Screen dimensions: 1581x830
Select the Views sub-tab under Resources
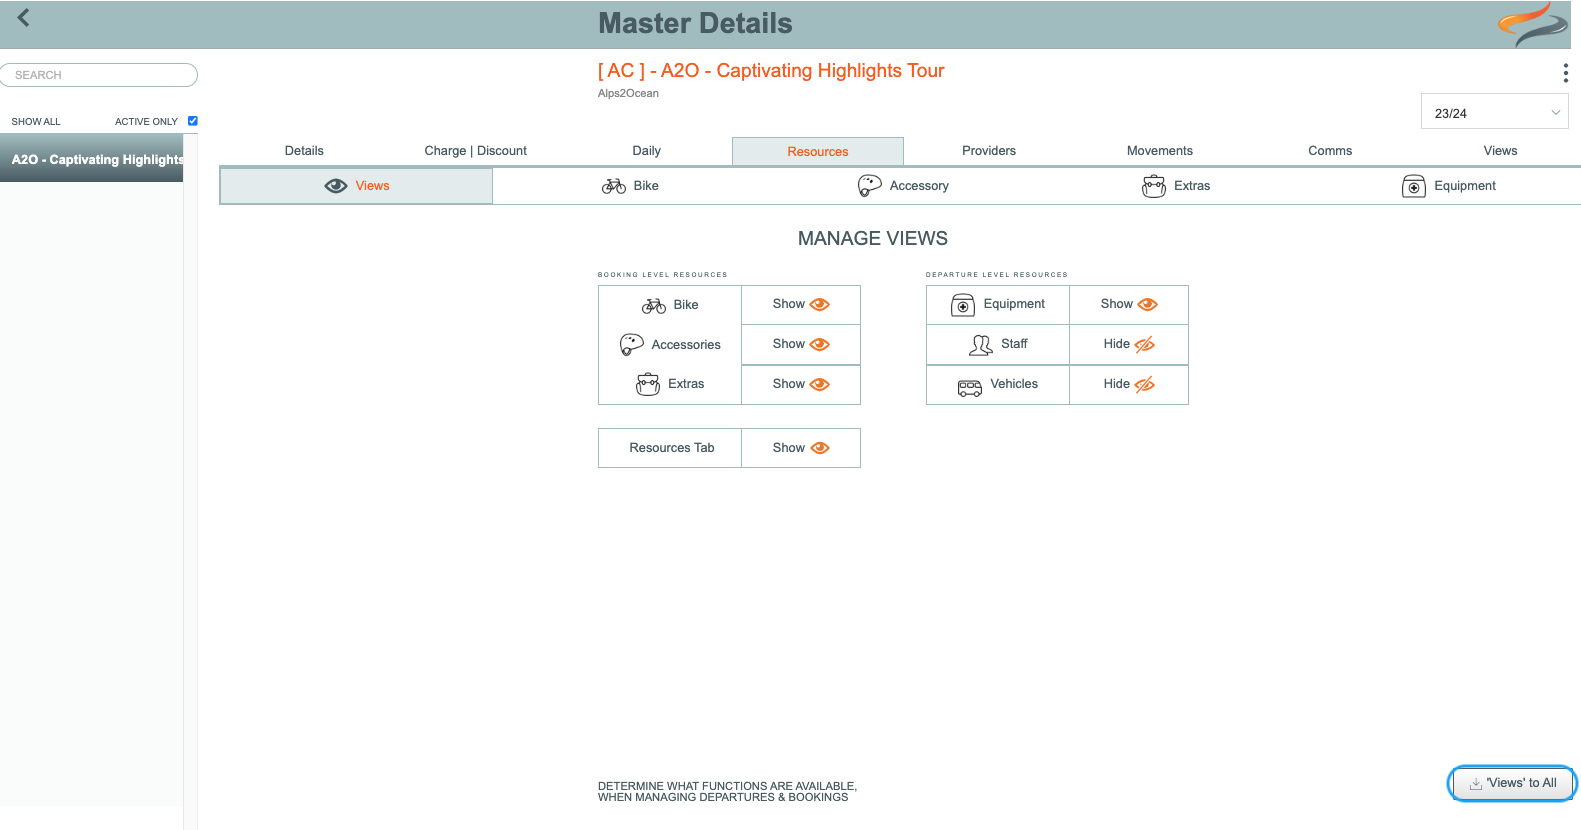356,186
